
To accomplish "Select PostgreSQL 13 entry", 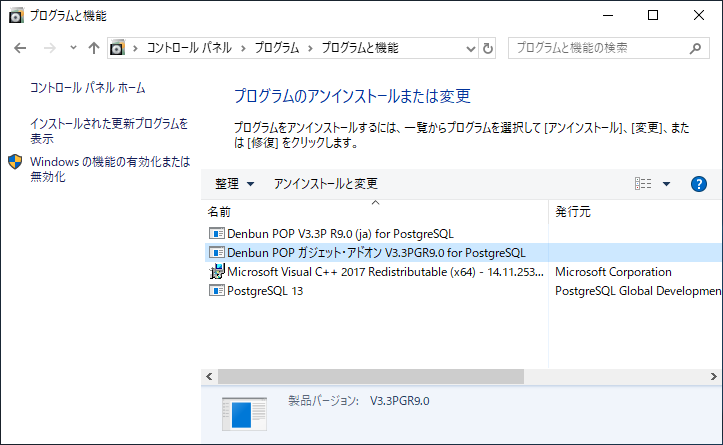I will 265,291.
